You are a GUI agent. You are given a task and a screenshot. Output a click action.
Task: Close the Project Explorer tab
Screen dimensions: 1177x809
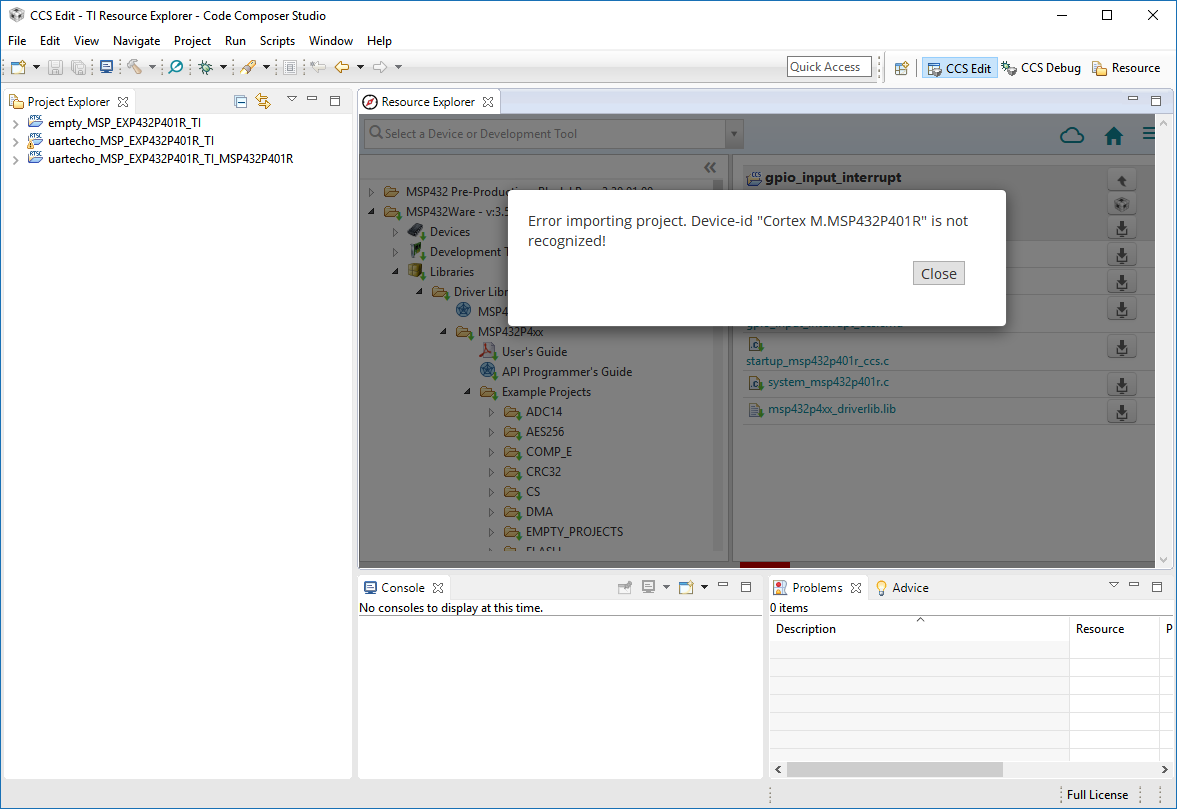pyautogui.click(x=123, y=101)
